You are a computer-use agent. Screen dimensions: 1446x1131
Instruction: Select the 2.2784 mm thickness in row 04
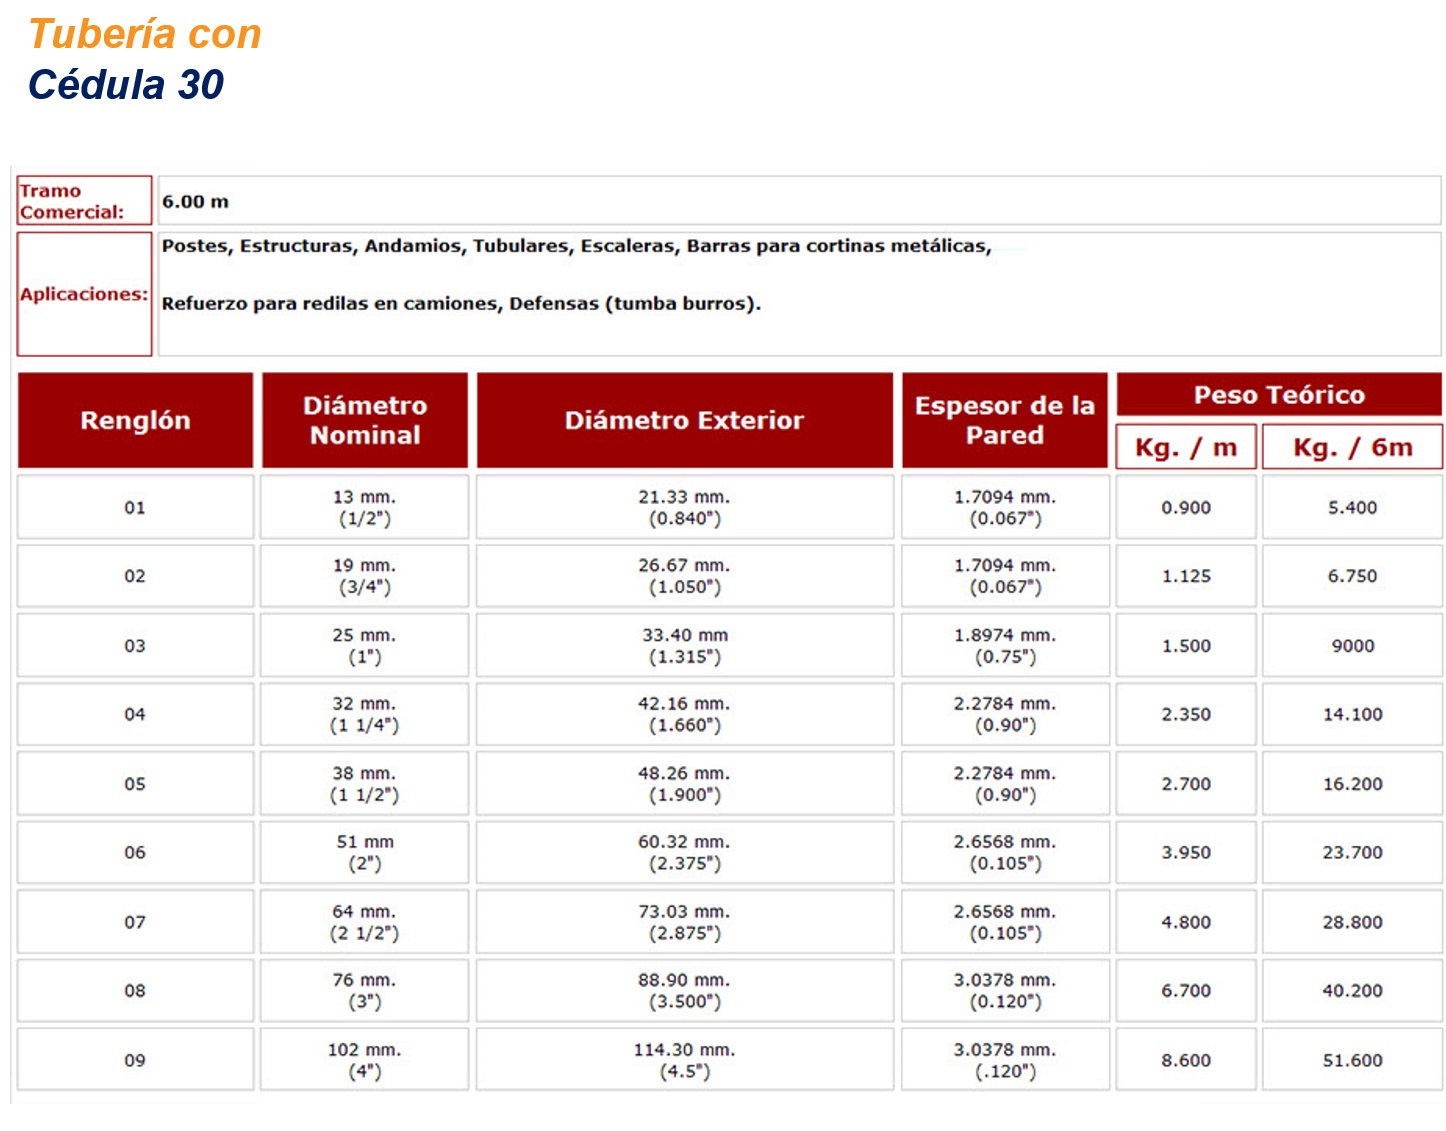point(1004,714)
